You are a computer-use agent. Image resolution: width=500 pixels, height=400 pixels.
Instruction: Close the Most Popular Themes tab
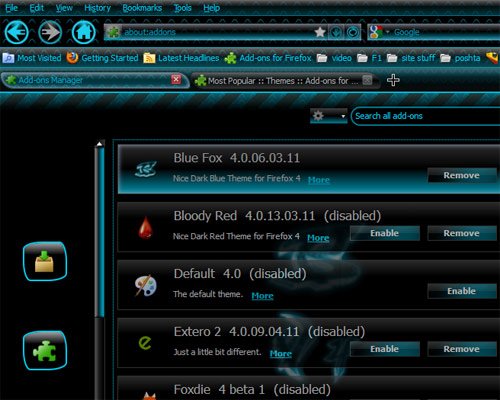tap(367, 80)
